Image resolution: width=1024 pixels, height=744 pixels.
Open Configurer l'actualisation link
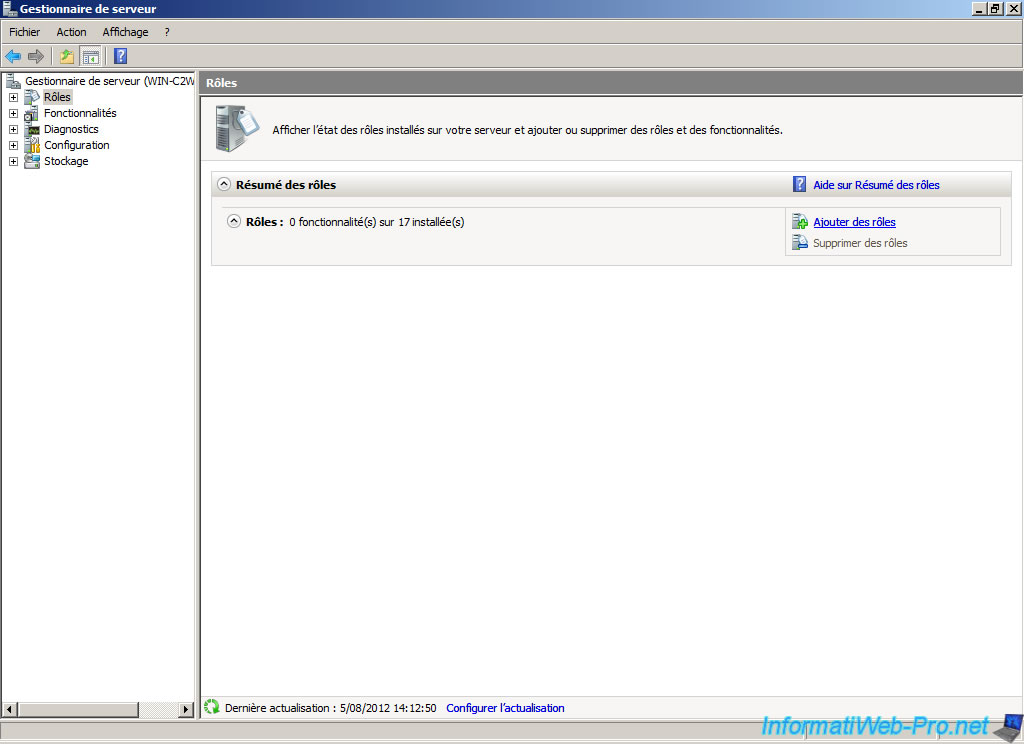pos(505,708)
